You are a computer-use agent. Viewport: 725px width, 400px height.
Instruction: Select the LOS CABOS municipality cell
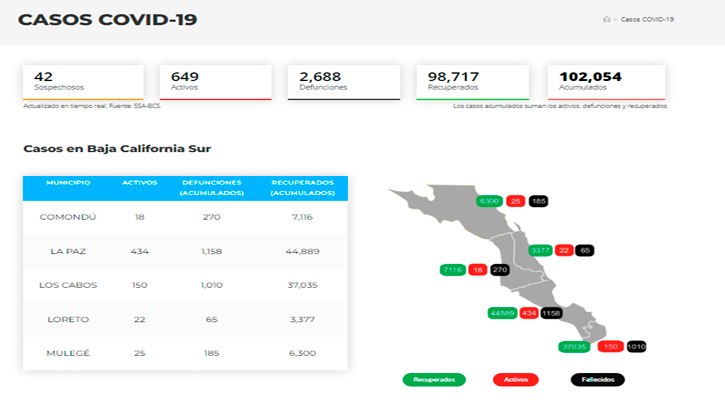coord(68,285)
